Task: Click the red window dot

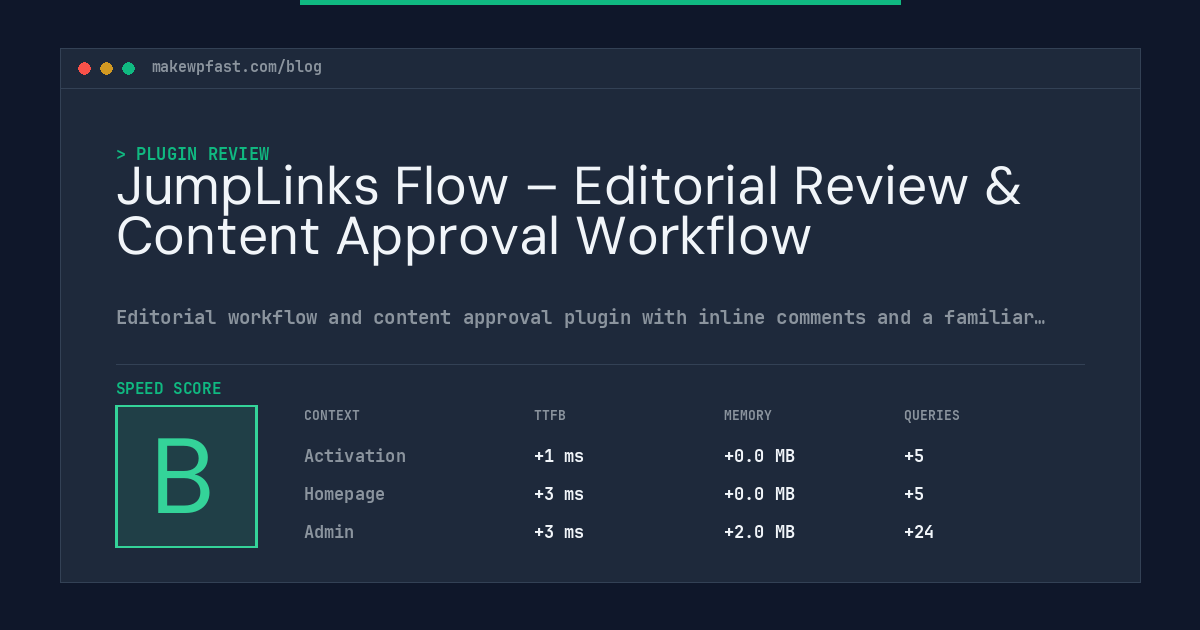Action: 84,68
